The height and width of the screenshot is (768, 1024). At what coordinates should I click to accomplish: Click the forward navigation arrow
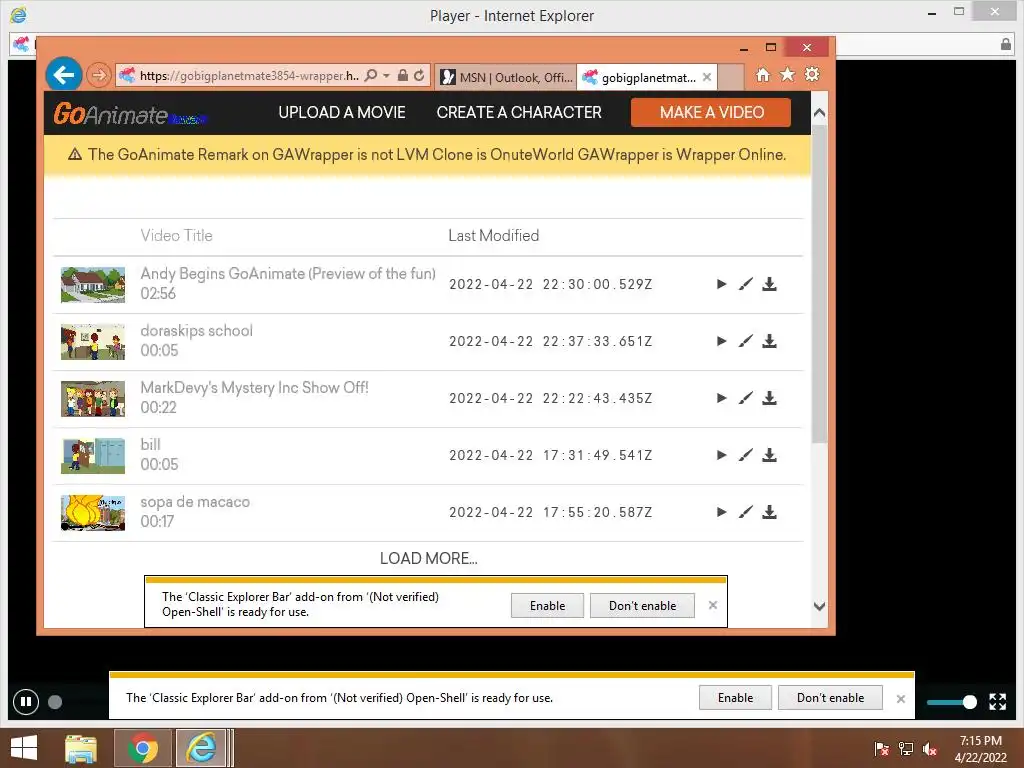(x=99, y=76)
